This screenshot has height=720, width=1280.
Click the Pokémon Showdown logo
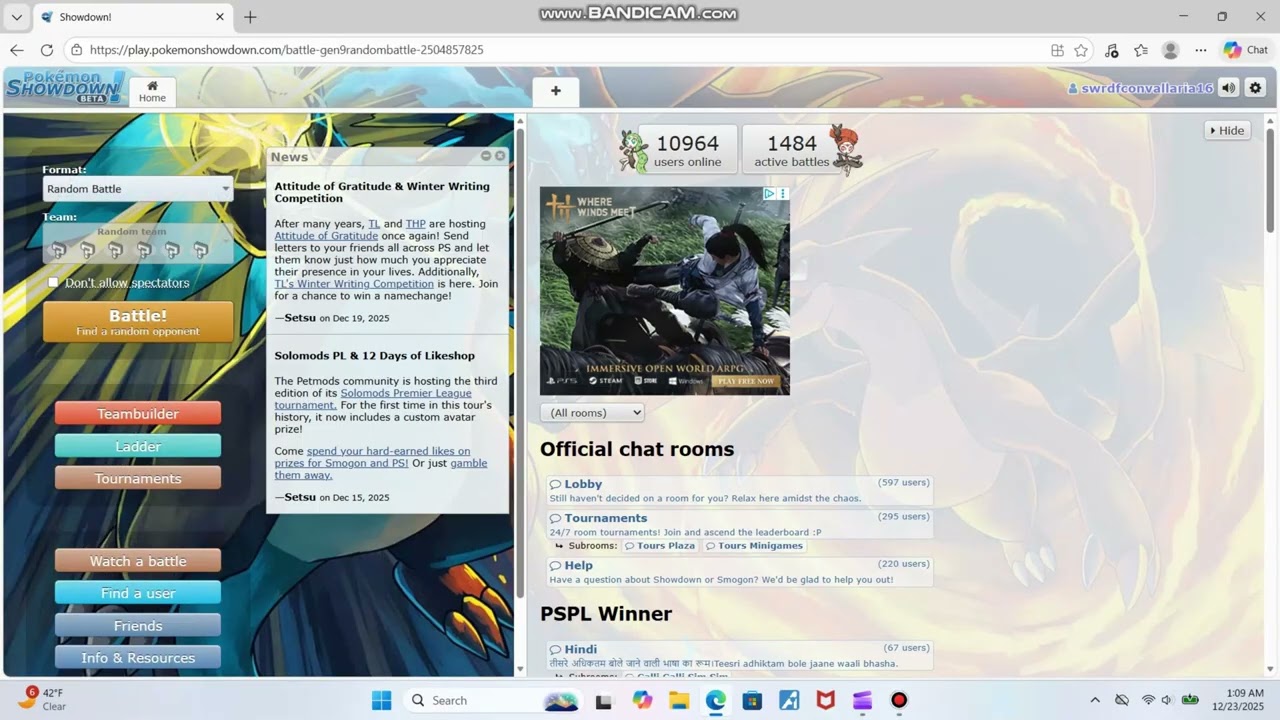(65, 88)
